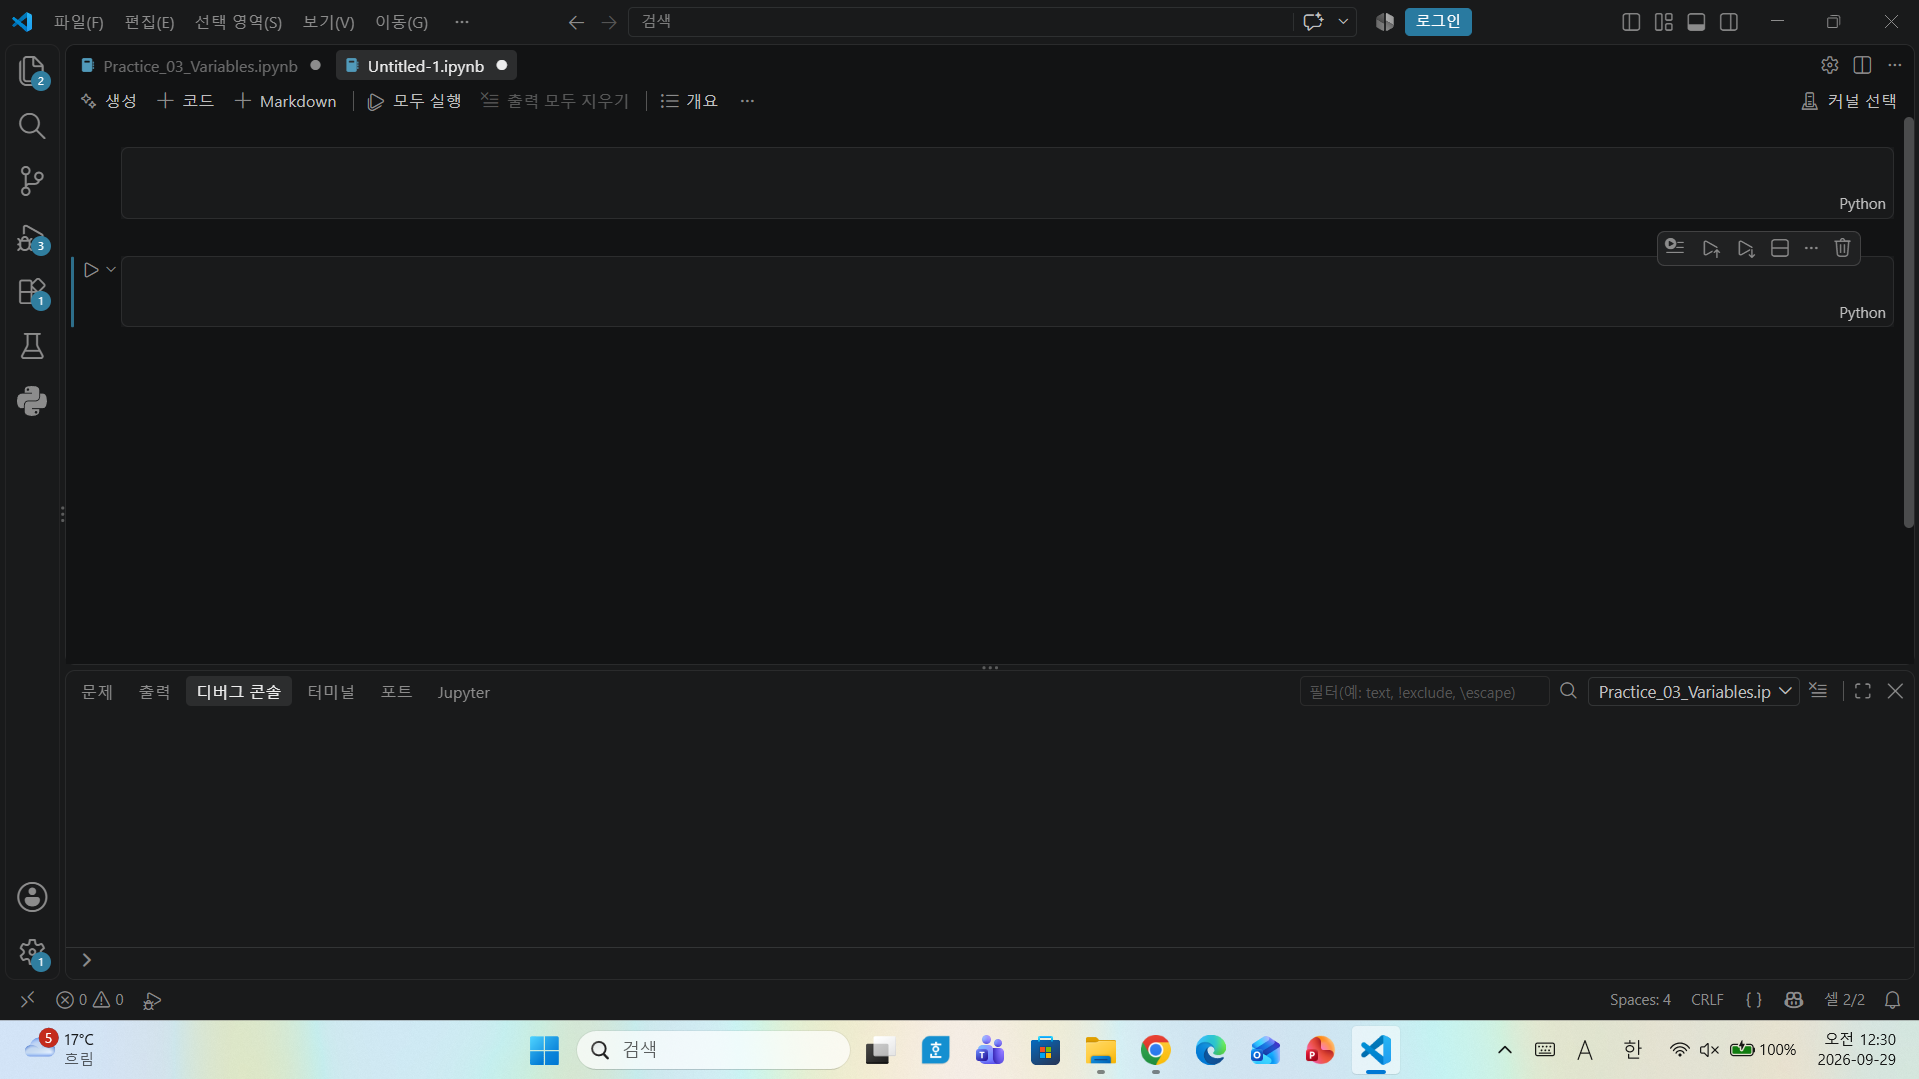Viewport: 1919px width, 1079px height.
Task: Clear the debug console output
Action: point(1818,691)
